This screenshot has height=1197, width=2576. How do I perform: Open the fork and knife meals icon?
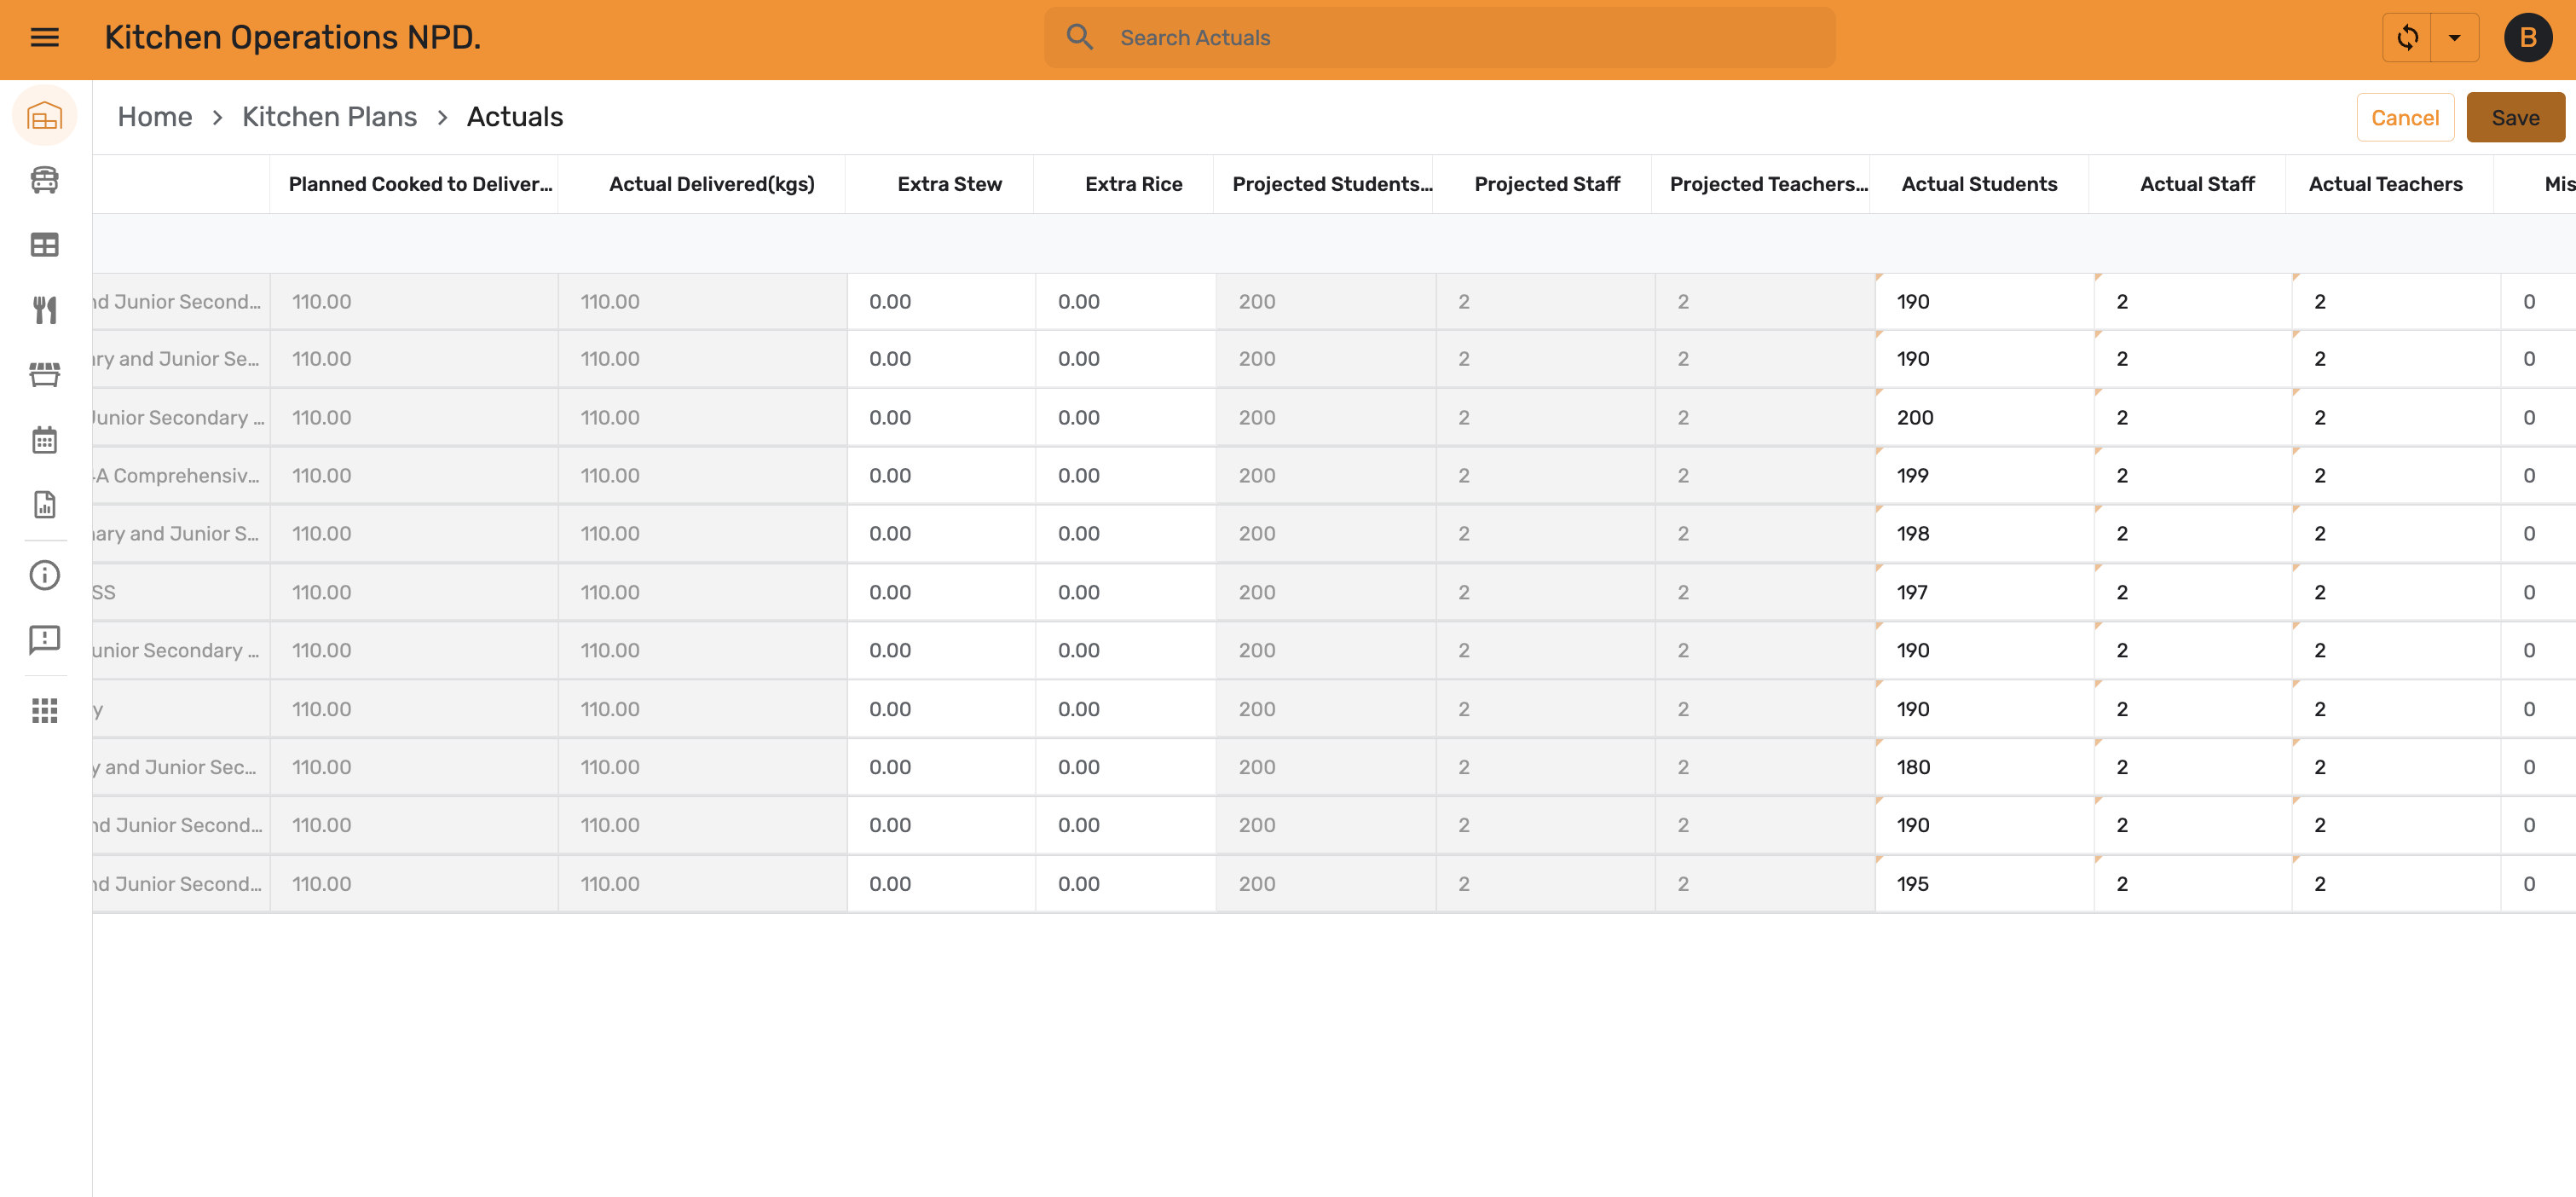[45, 310]
